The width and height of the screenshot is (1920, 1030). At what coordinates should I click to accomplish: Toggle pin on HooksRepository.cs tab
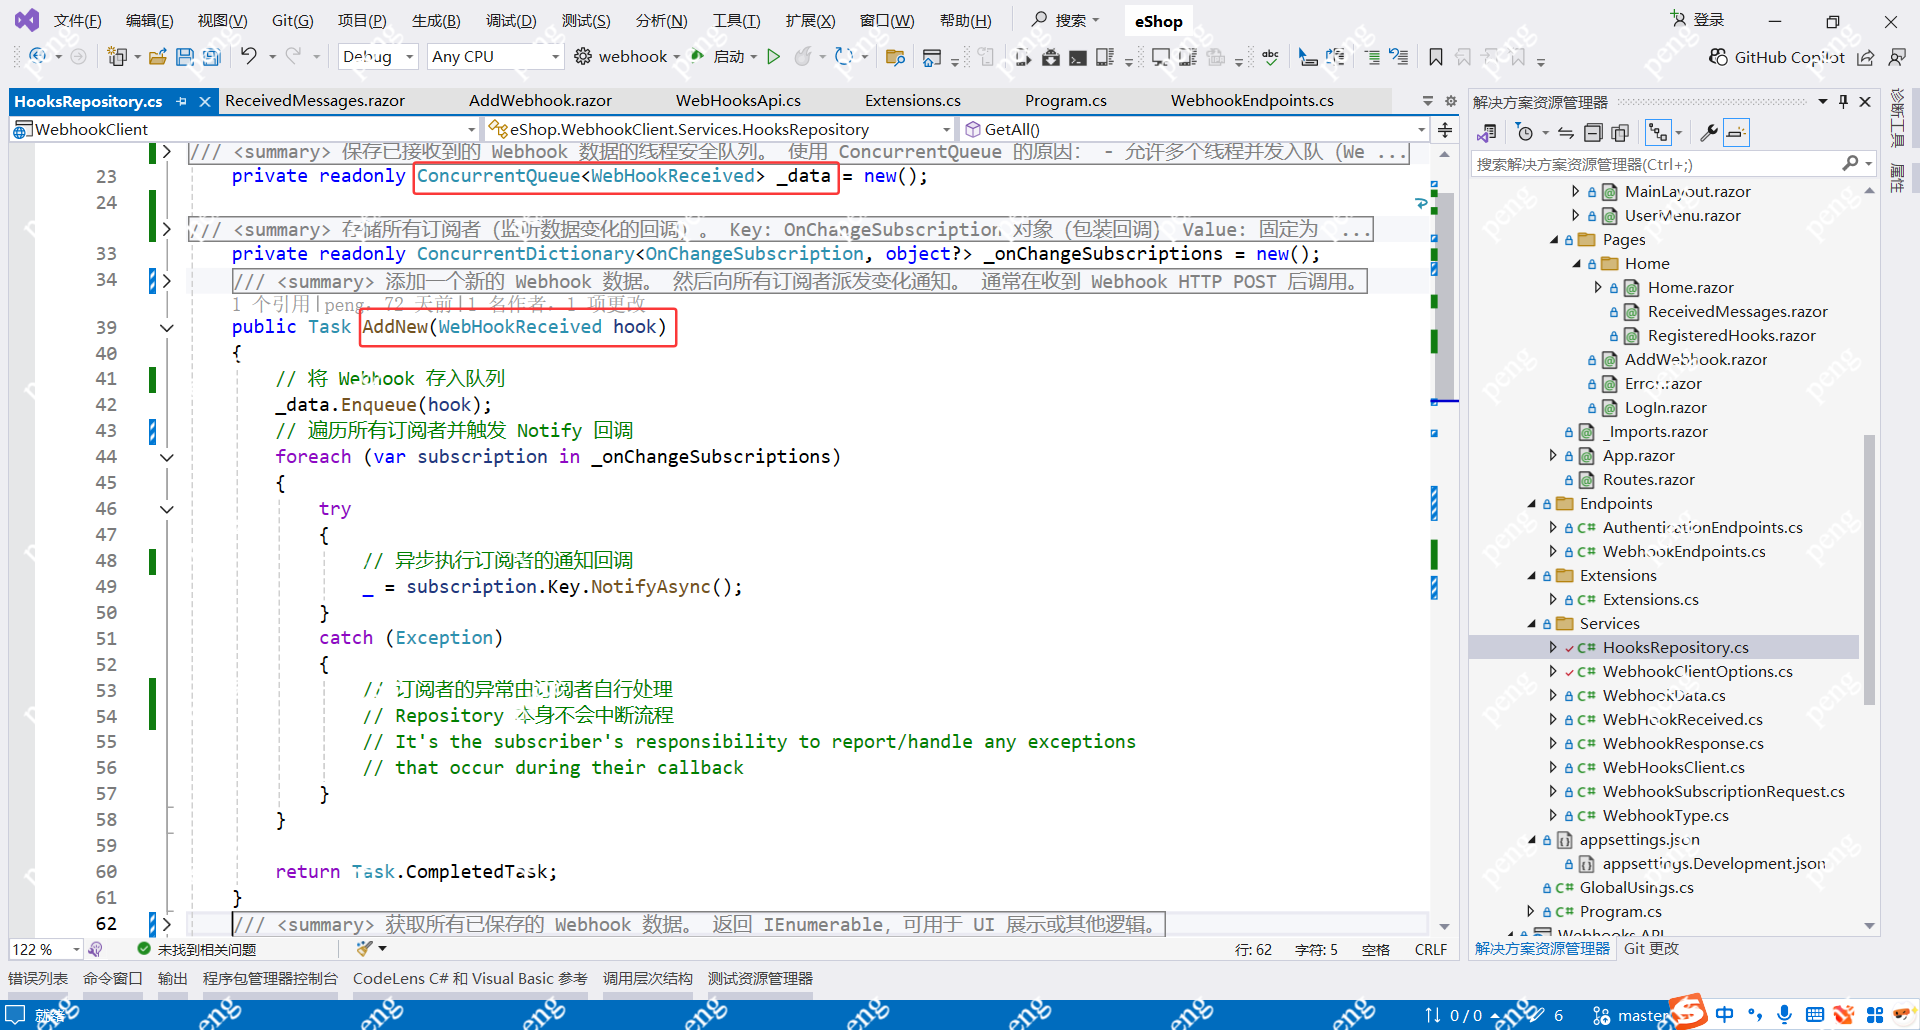(x=181, y=101)
